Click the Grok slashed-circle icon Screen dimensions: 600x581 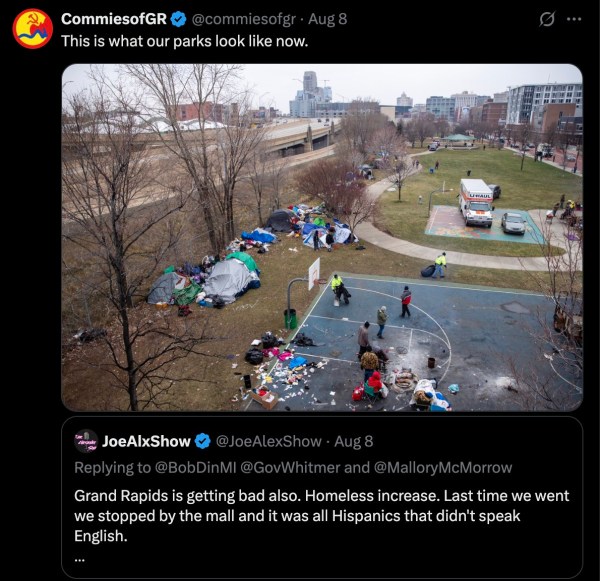(x=547, y=19)
